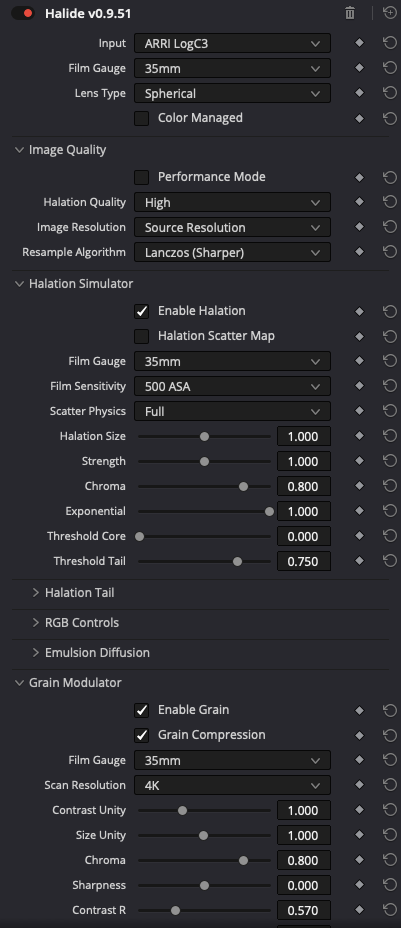Reset the Film Sensitivity parameter
The width and height of the screenshot is (401, 928).
pyautogui.click(x=390, y=386)
